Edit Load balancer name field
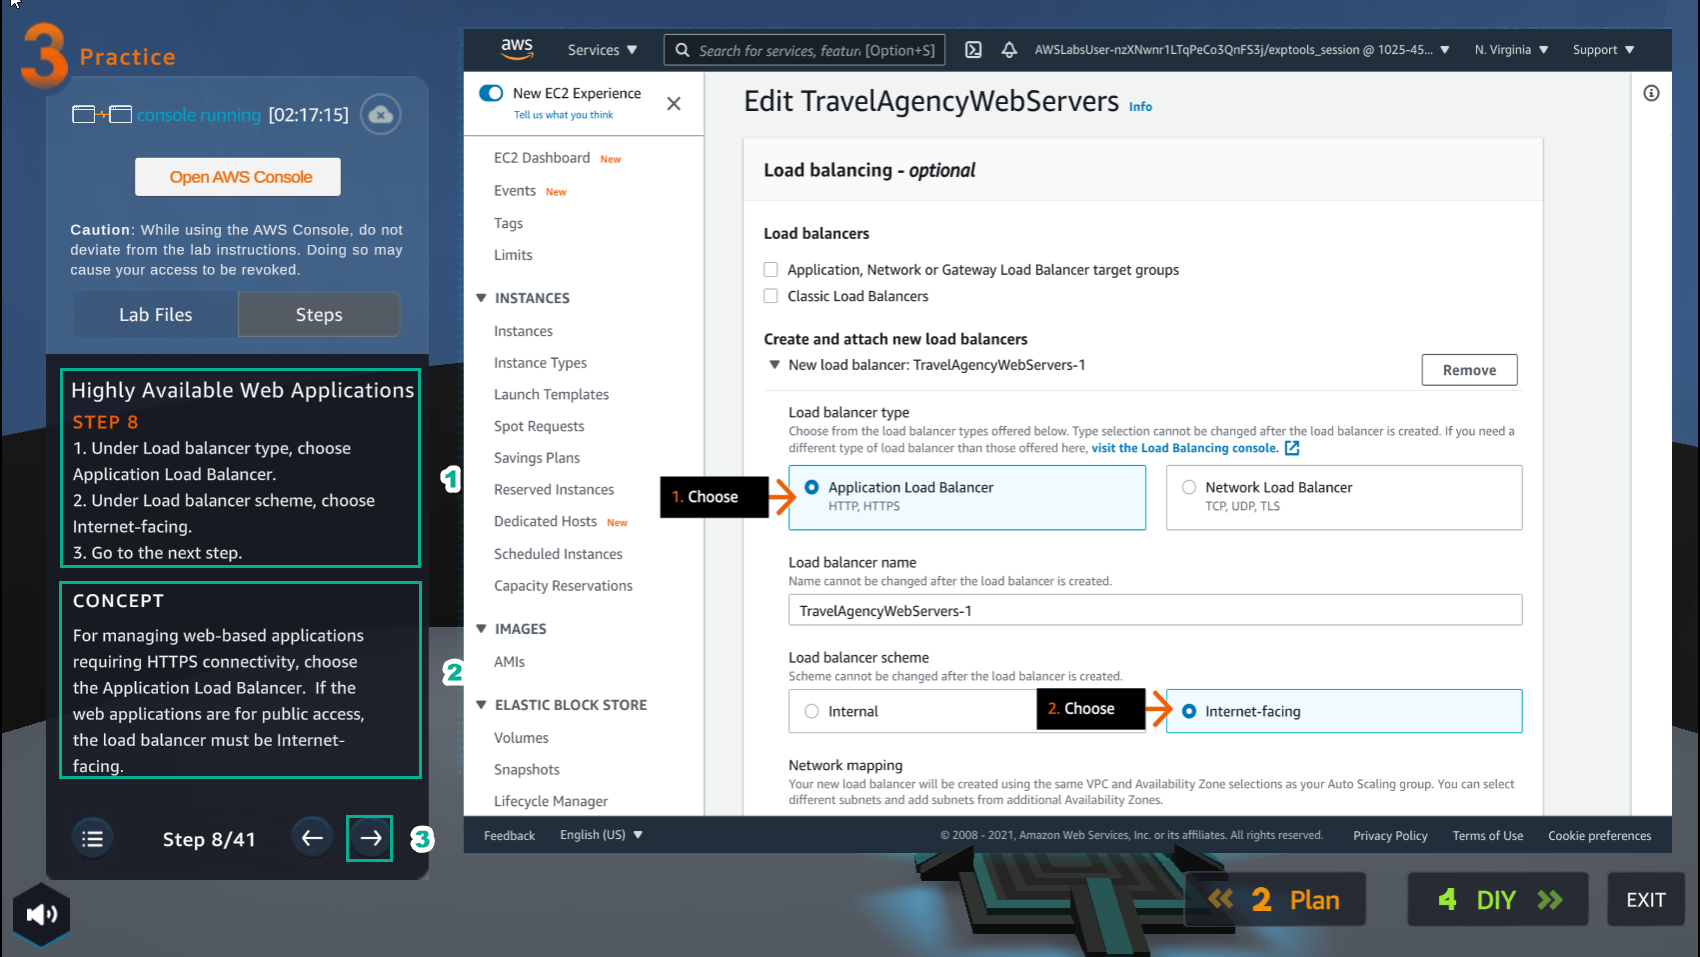Viewport: 1700px width, 957px height. tap(1155, 610)
